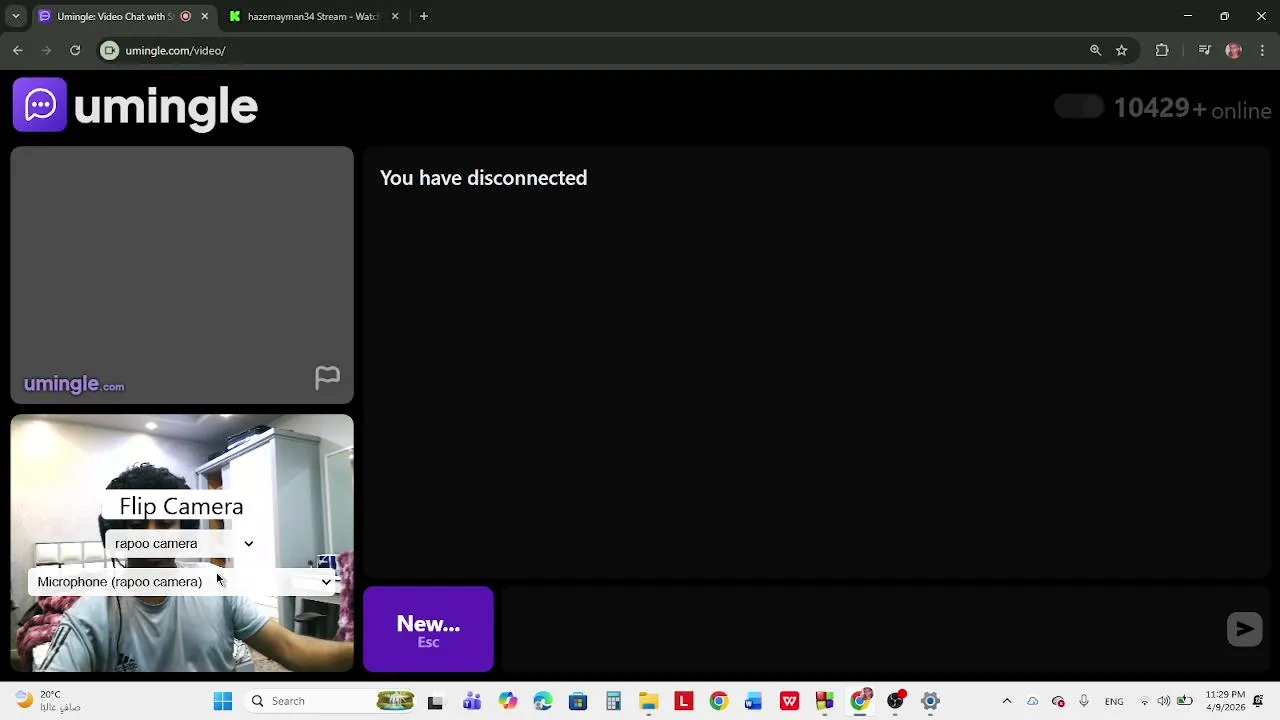
Task: Open Microsoft Store from taskbar
Action: pyautogui.click(x=578, y=701)
